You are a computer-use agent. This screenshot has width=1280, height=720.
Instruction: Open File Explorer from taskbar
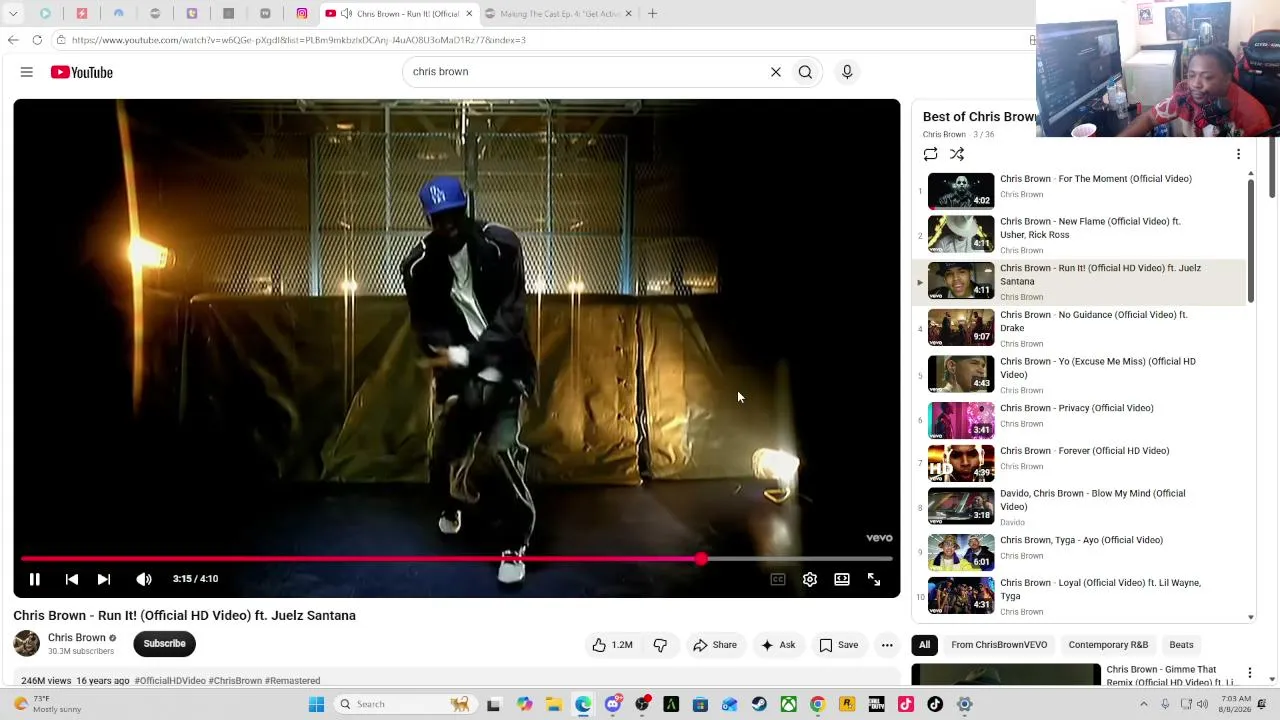click(x=554, y=704)
